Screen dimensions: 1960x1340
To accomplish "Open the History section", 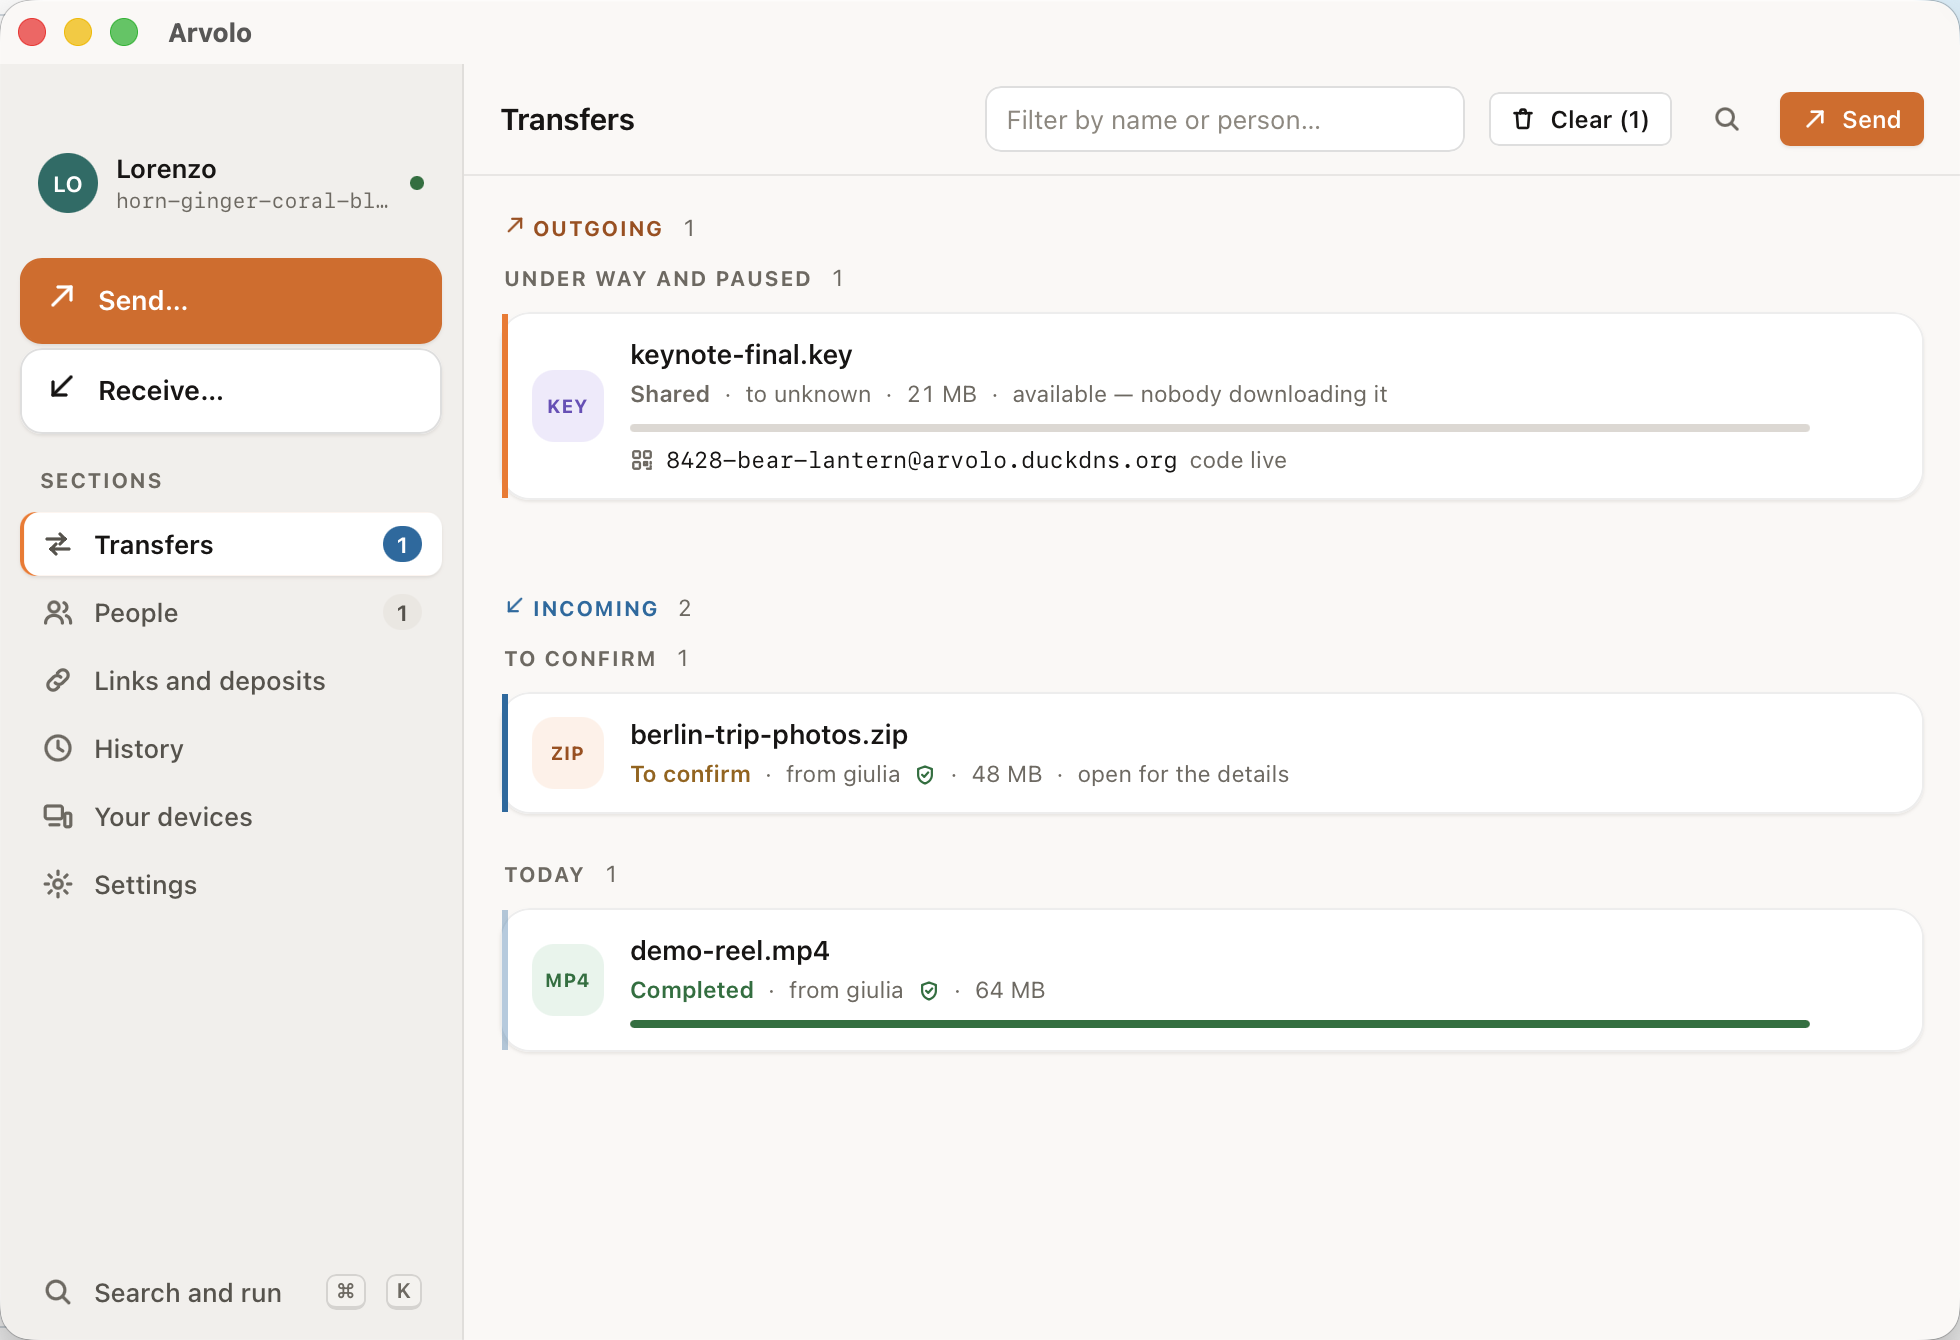I will click(x=231, y=749).
